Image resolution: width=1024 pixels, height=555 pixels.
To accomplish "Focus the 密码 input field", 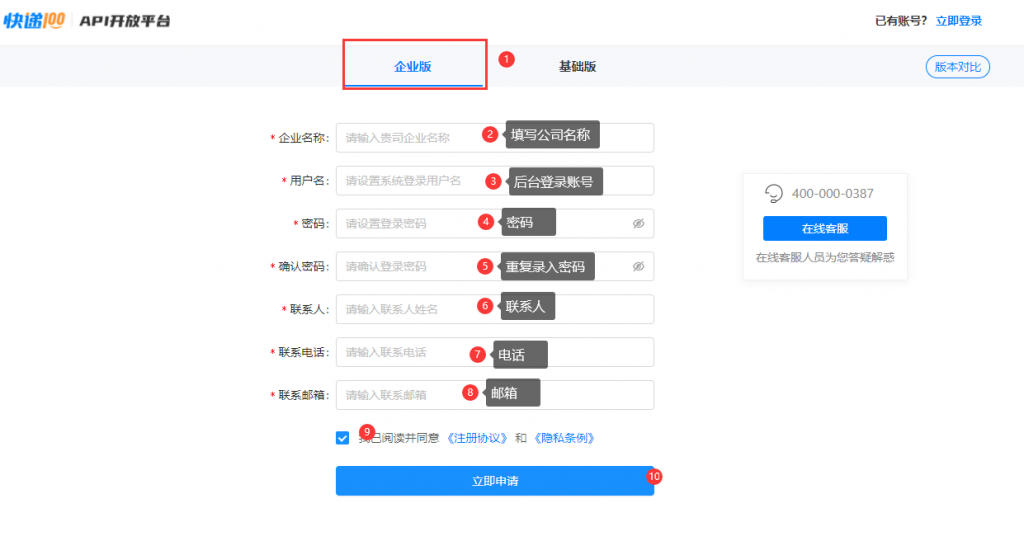I will [x=495, y=223].
